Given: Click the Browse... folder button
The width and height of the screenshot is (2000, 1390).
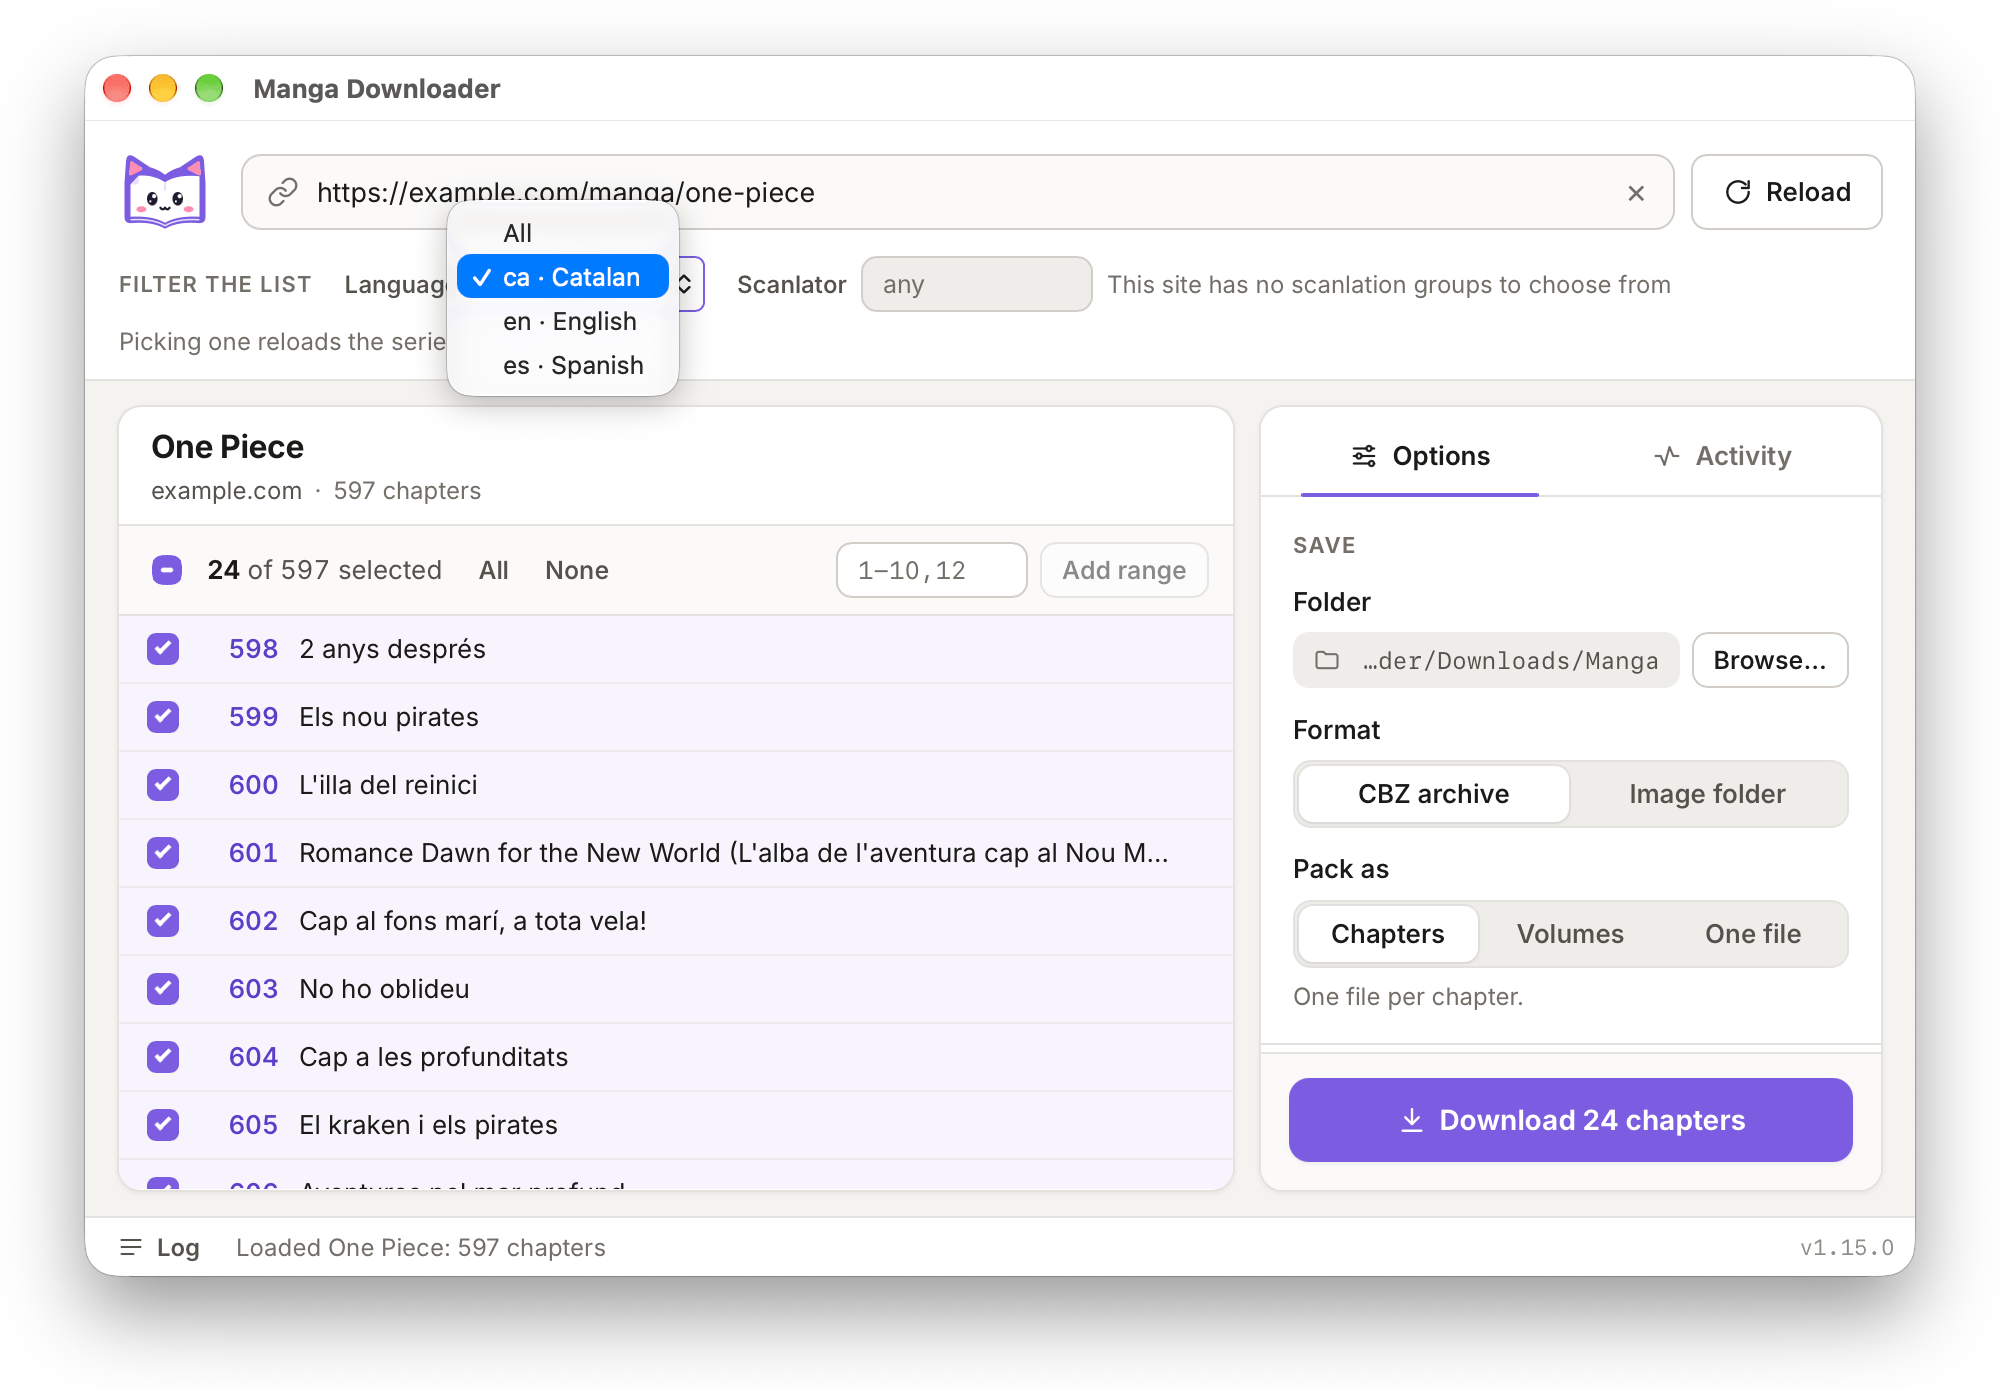Looking at the screenshot, I should pyautogui.click(x=1770, y=660).
